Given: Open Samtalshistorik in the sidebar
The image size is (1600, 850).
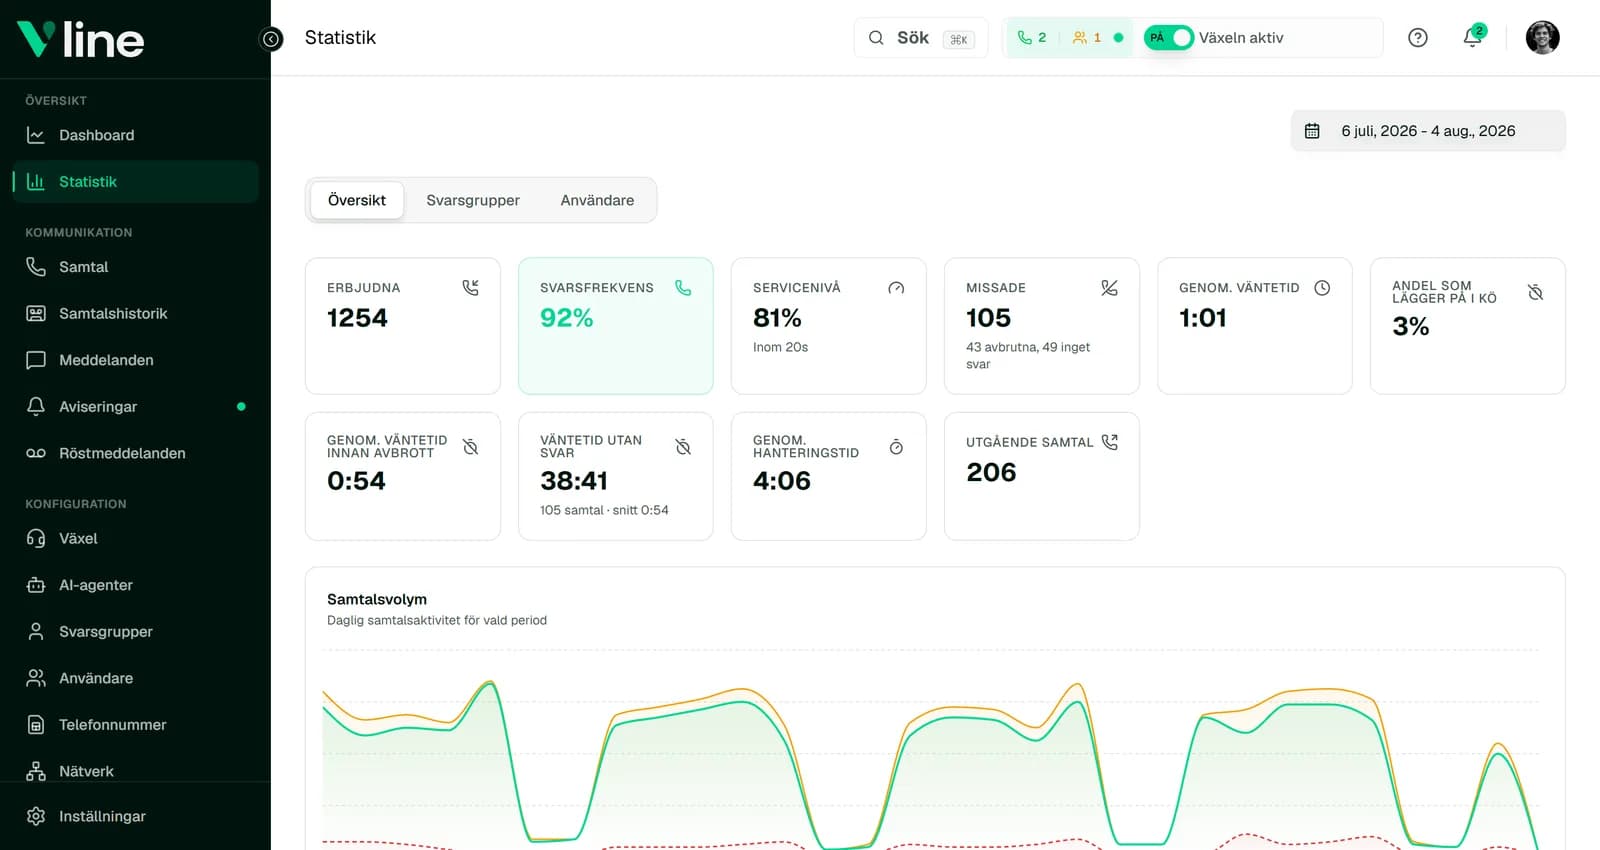Looking at the screenshot, I should click(135, 314).
